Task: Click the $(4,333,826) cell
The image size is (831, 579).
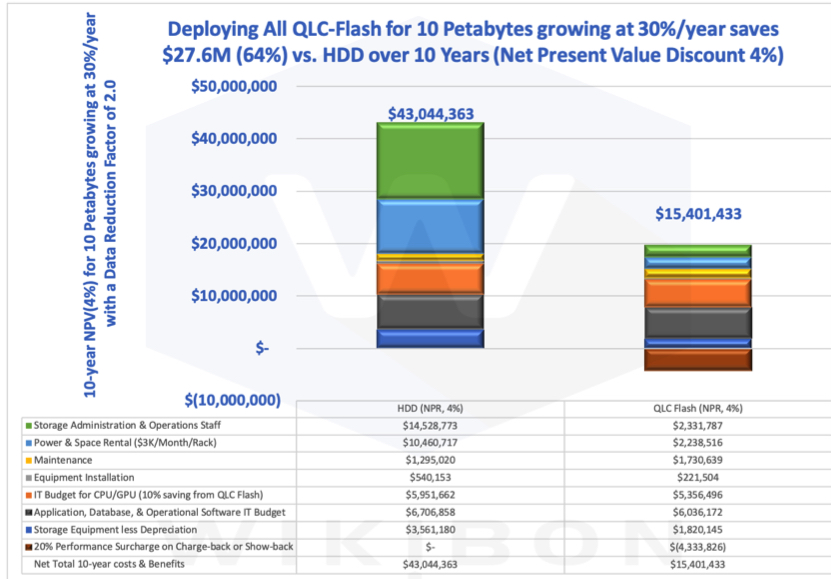Action: 698,547
